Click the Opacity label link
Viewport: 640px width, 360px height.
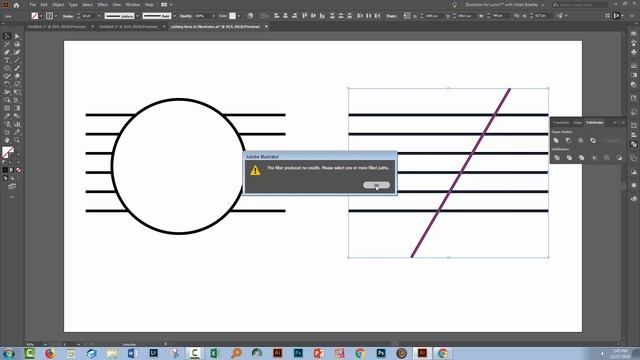186,16
